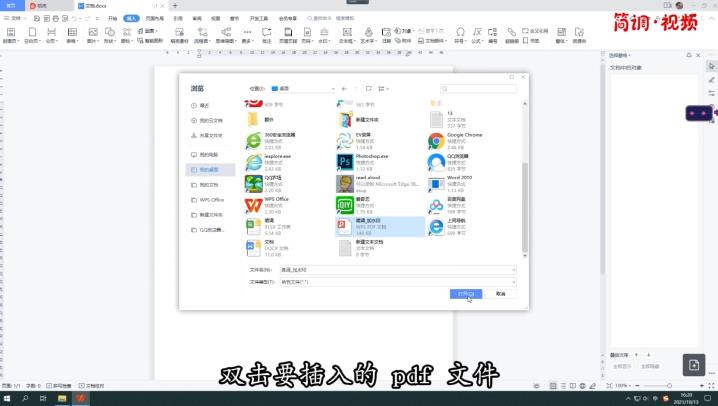Viewport: 718px width, 406px height.
Task: Open the 文件名 filename dropdown list
Action: [x=513, y=269]
